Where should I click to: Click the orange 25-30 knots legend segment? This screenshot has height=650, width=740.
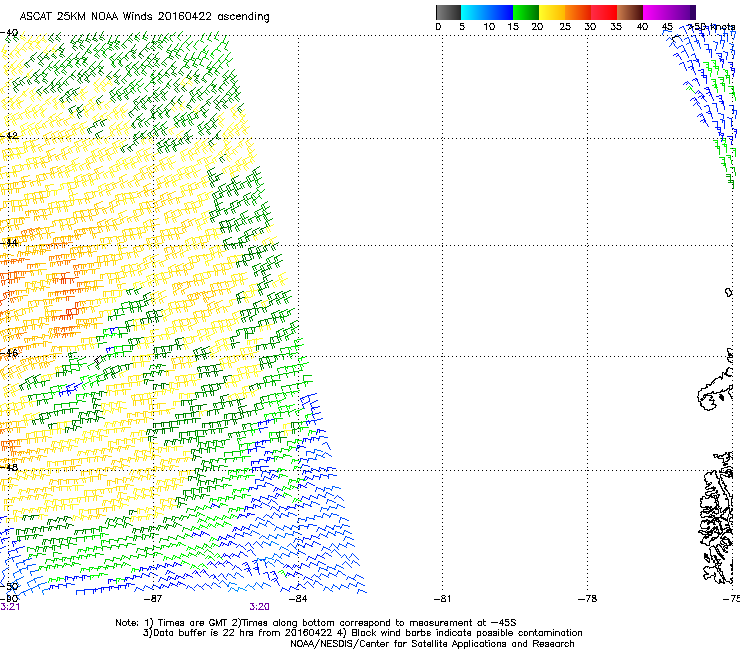(578, 12)
